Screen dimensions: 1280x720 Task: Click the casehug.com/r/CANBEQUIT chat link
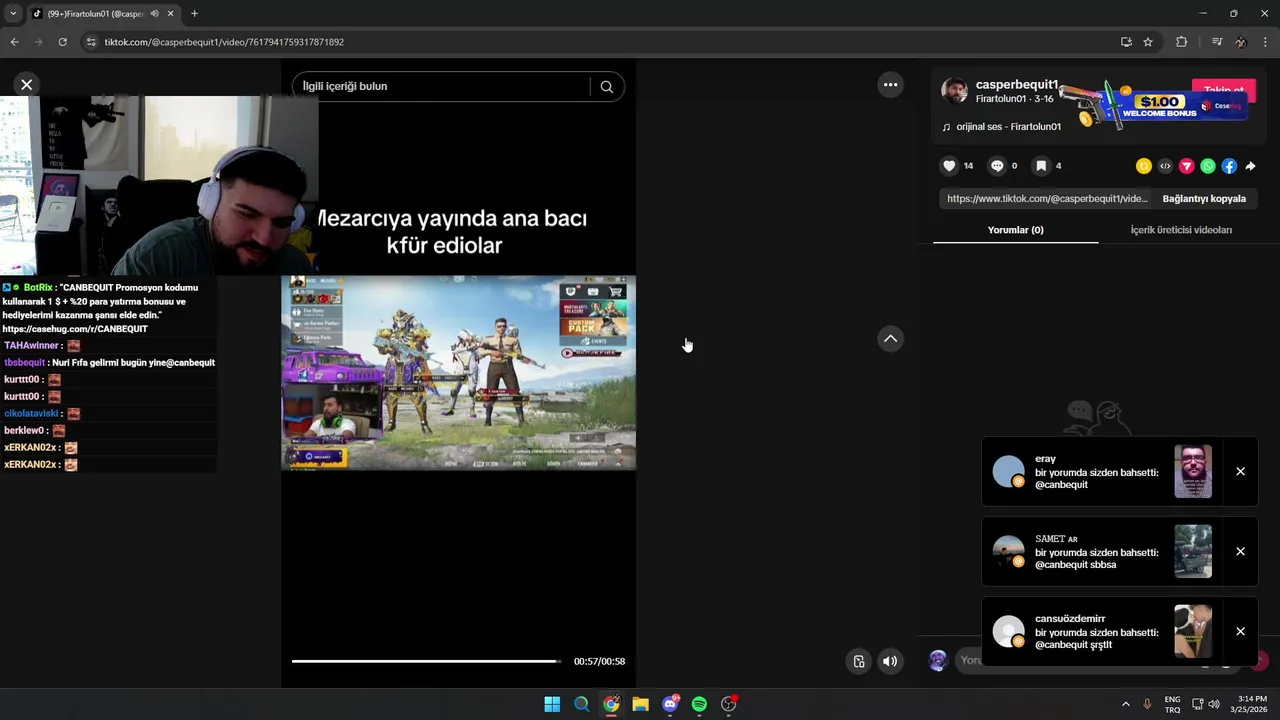(75, 329)
